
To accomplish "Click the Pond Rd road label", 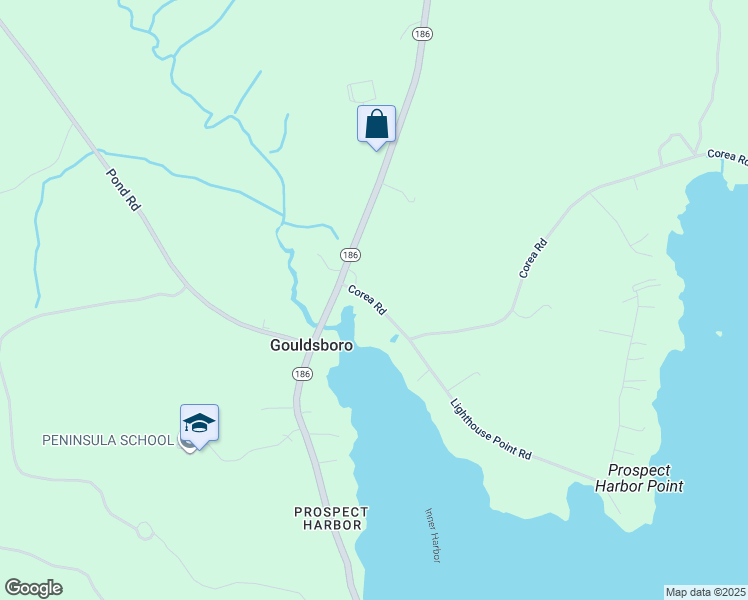I will 123,189.
